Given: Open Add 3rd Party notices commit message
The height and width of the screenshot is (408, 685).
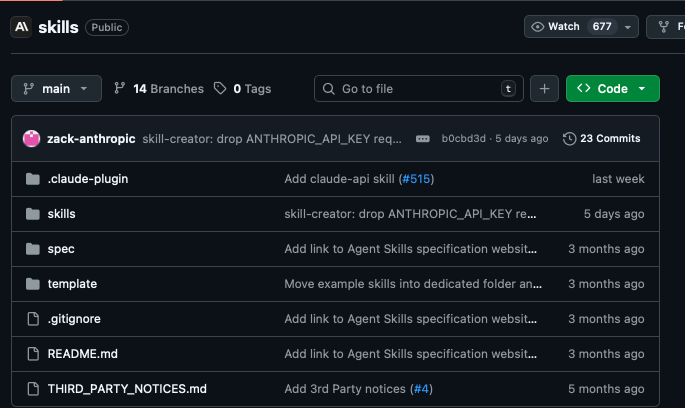Looking at the screenshot, I should click(345, 388).
